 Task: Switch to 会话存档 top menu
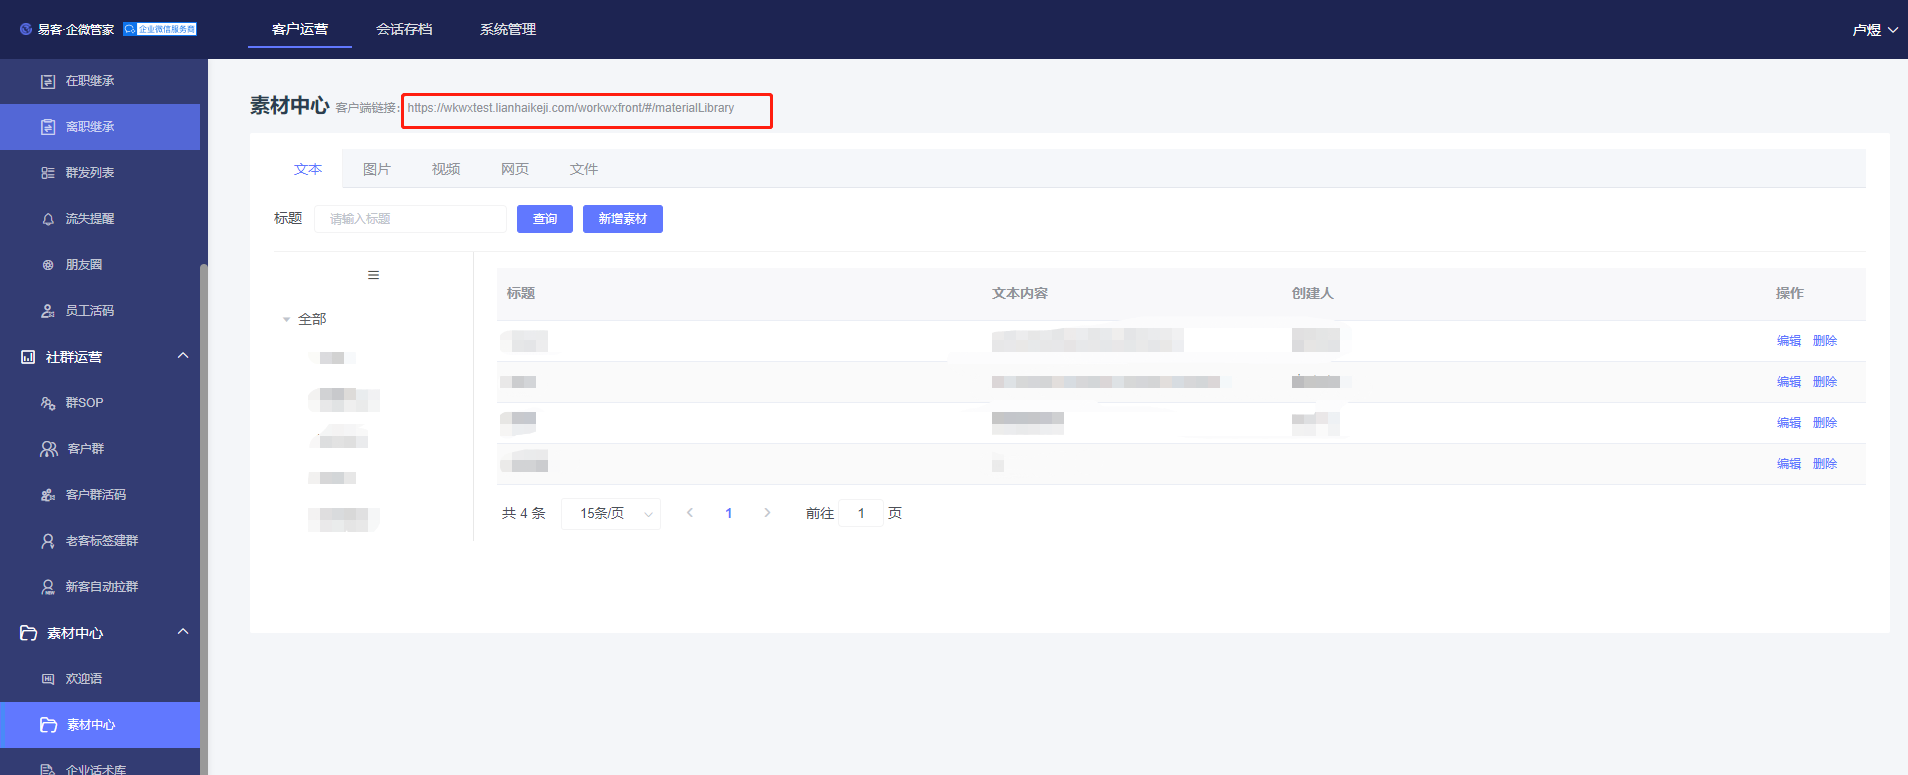[x=404, y=29]
